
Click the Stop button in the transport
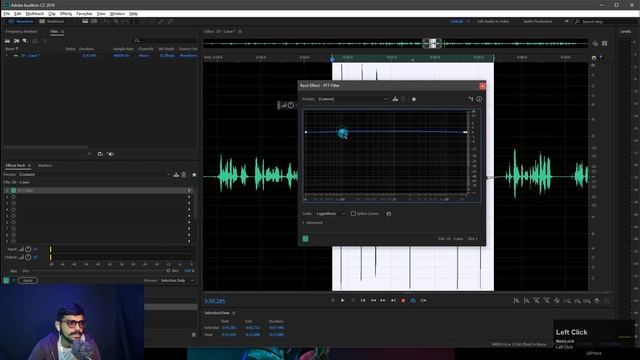[x=333, y=300]
